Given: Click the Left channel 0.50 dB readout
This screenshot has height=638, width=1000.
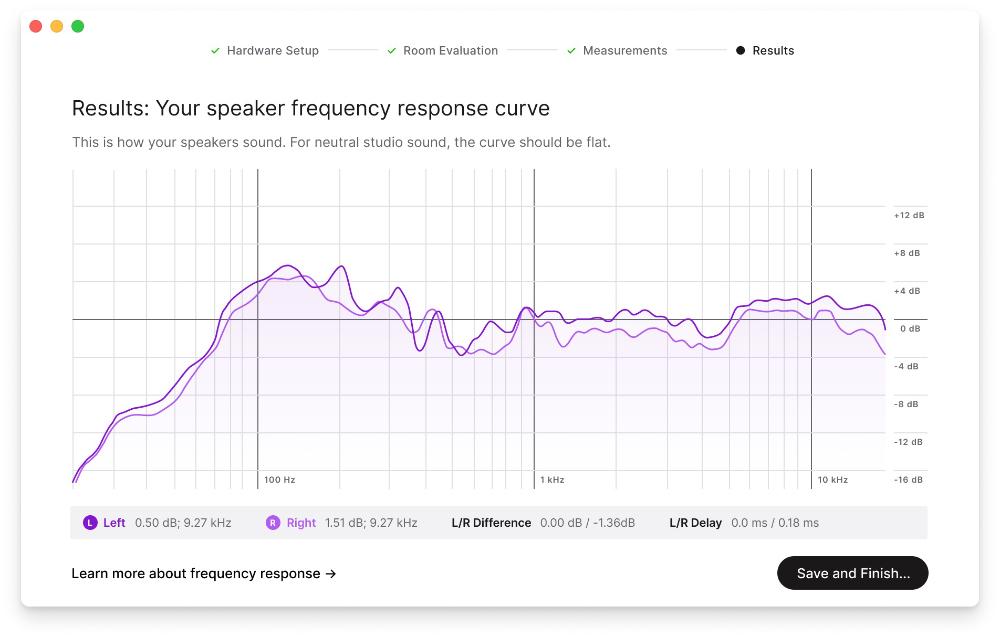Looking at the screenshot, I should pos(183,523).
